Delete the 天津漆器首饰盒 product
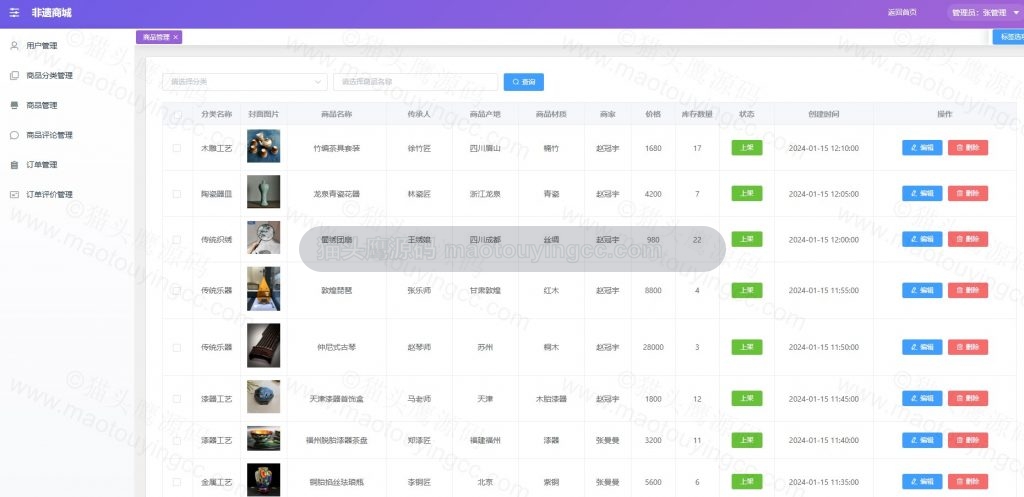The image size is (1024, 497). [968, 398]
